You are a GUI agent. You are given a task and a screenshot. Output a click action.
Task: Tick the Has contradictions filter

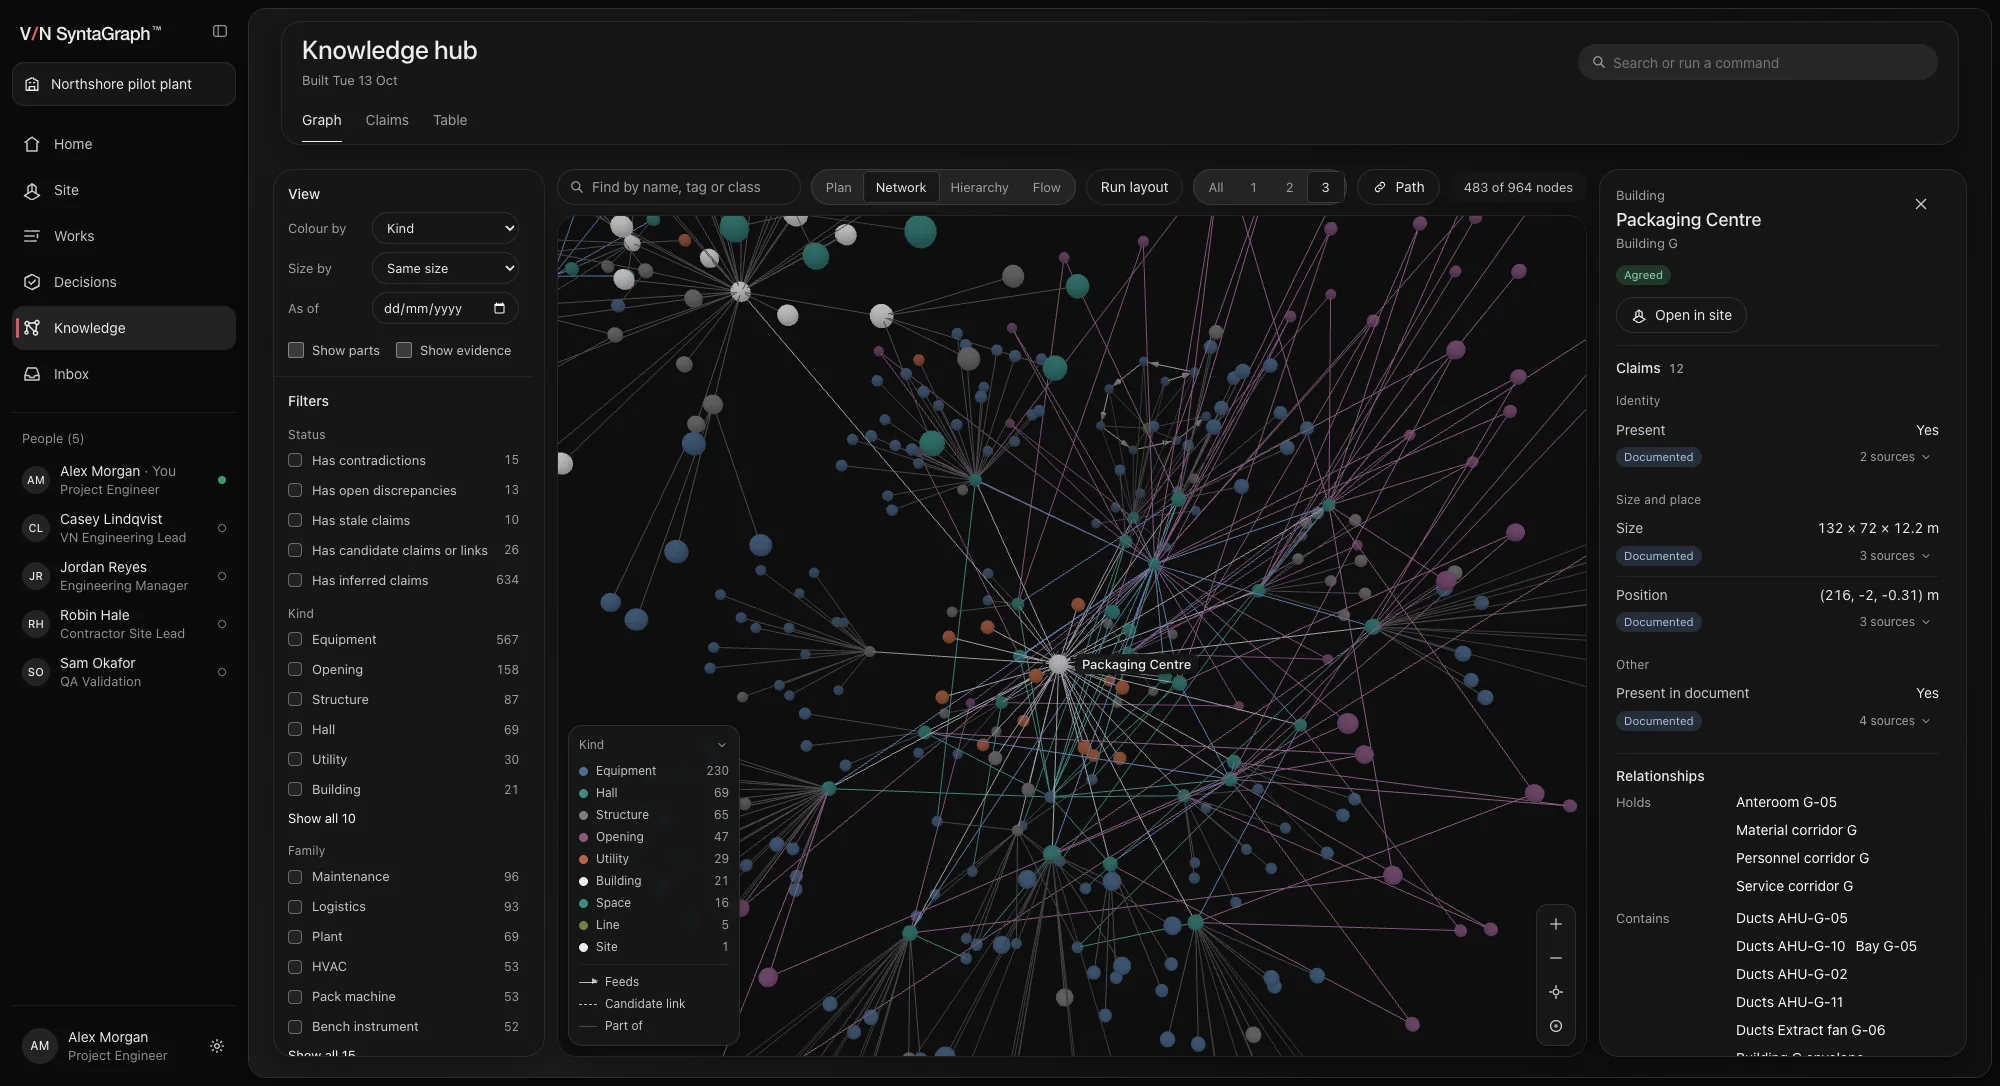coord(295,460)
